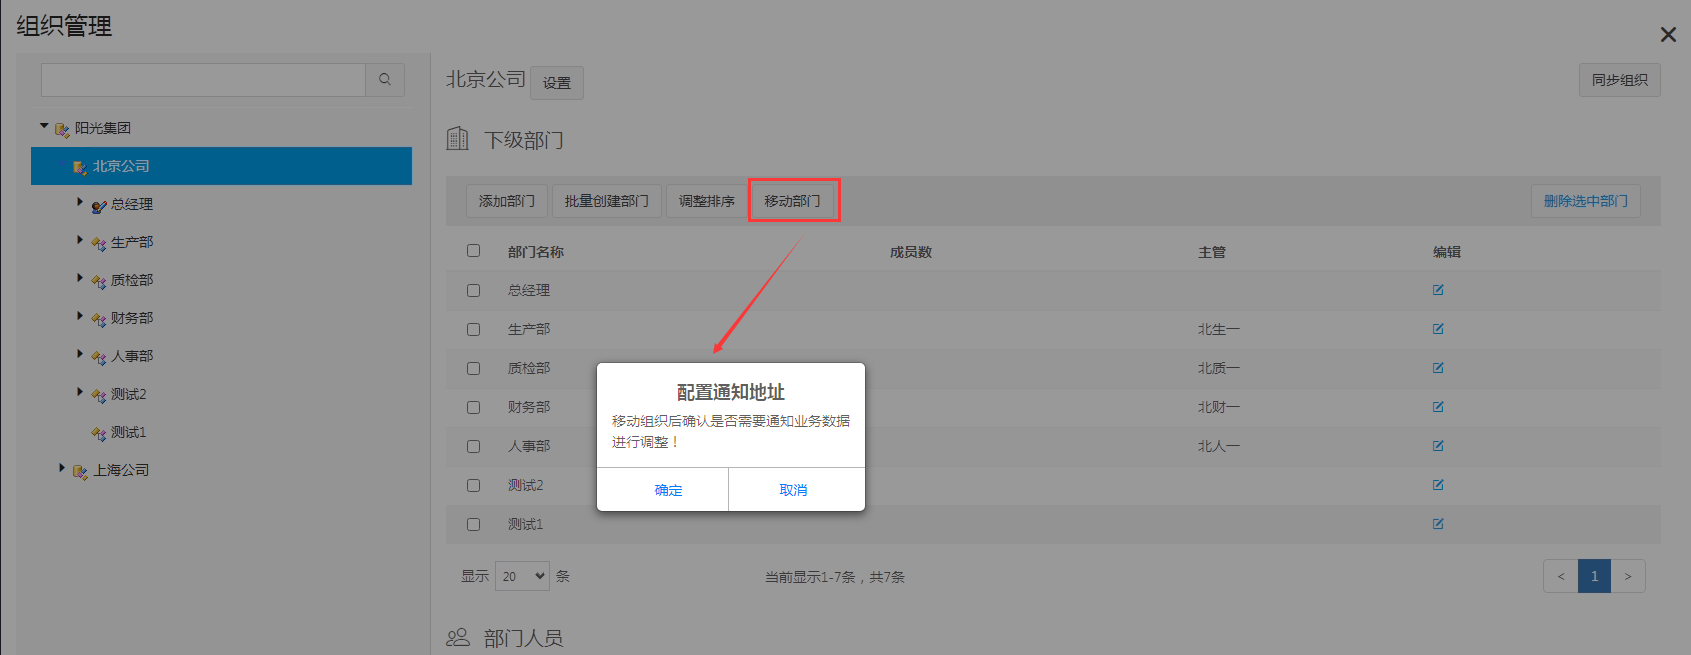Click into the organization search input field
Screen dimensions: 1691x655
pyautogui.click(x=203, y=80)
